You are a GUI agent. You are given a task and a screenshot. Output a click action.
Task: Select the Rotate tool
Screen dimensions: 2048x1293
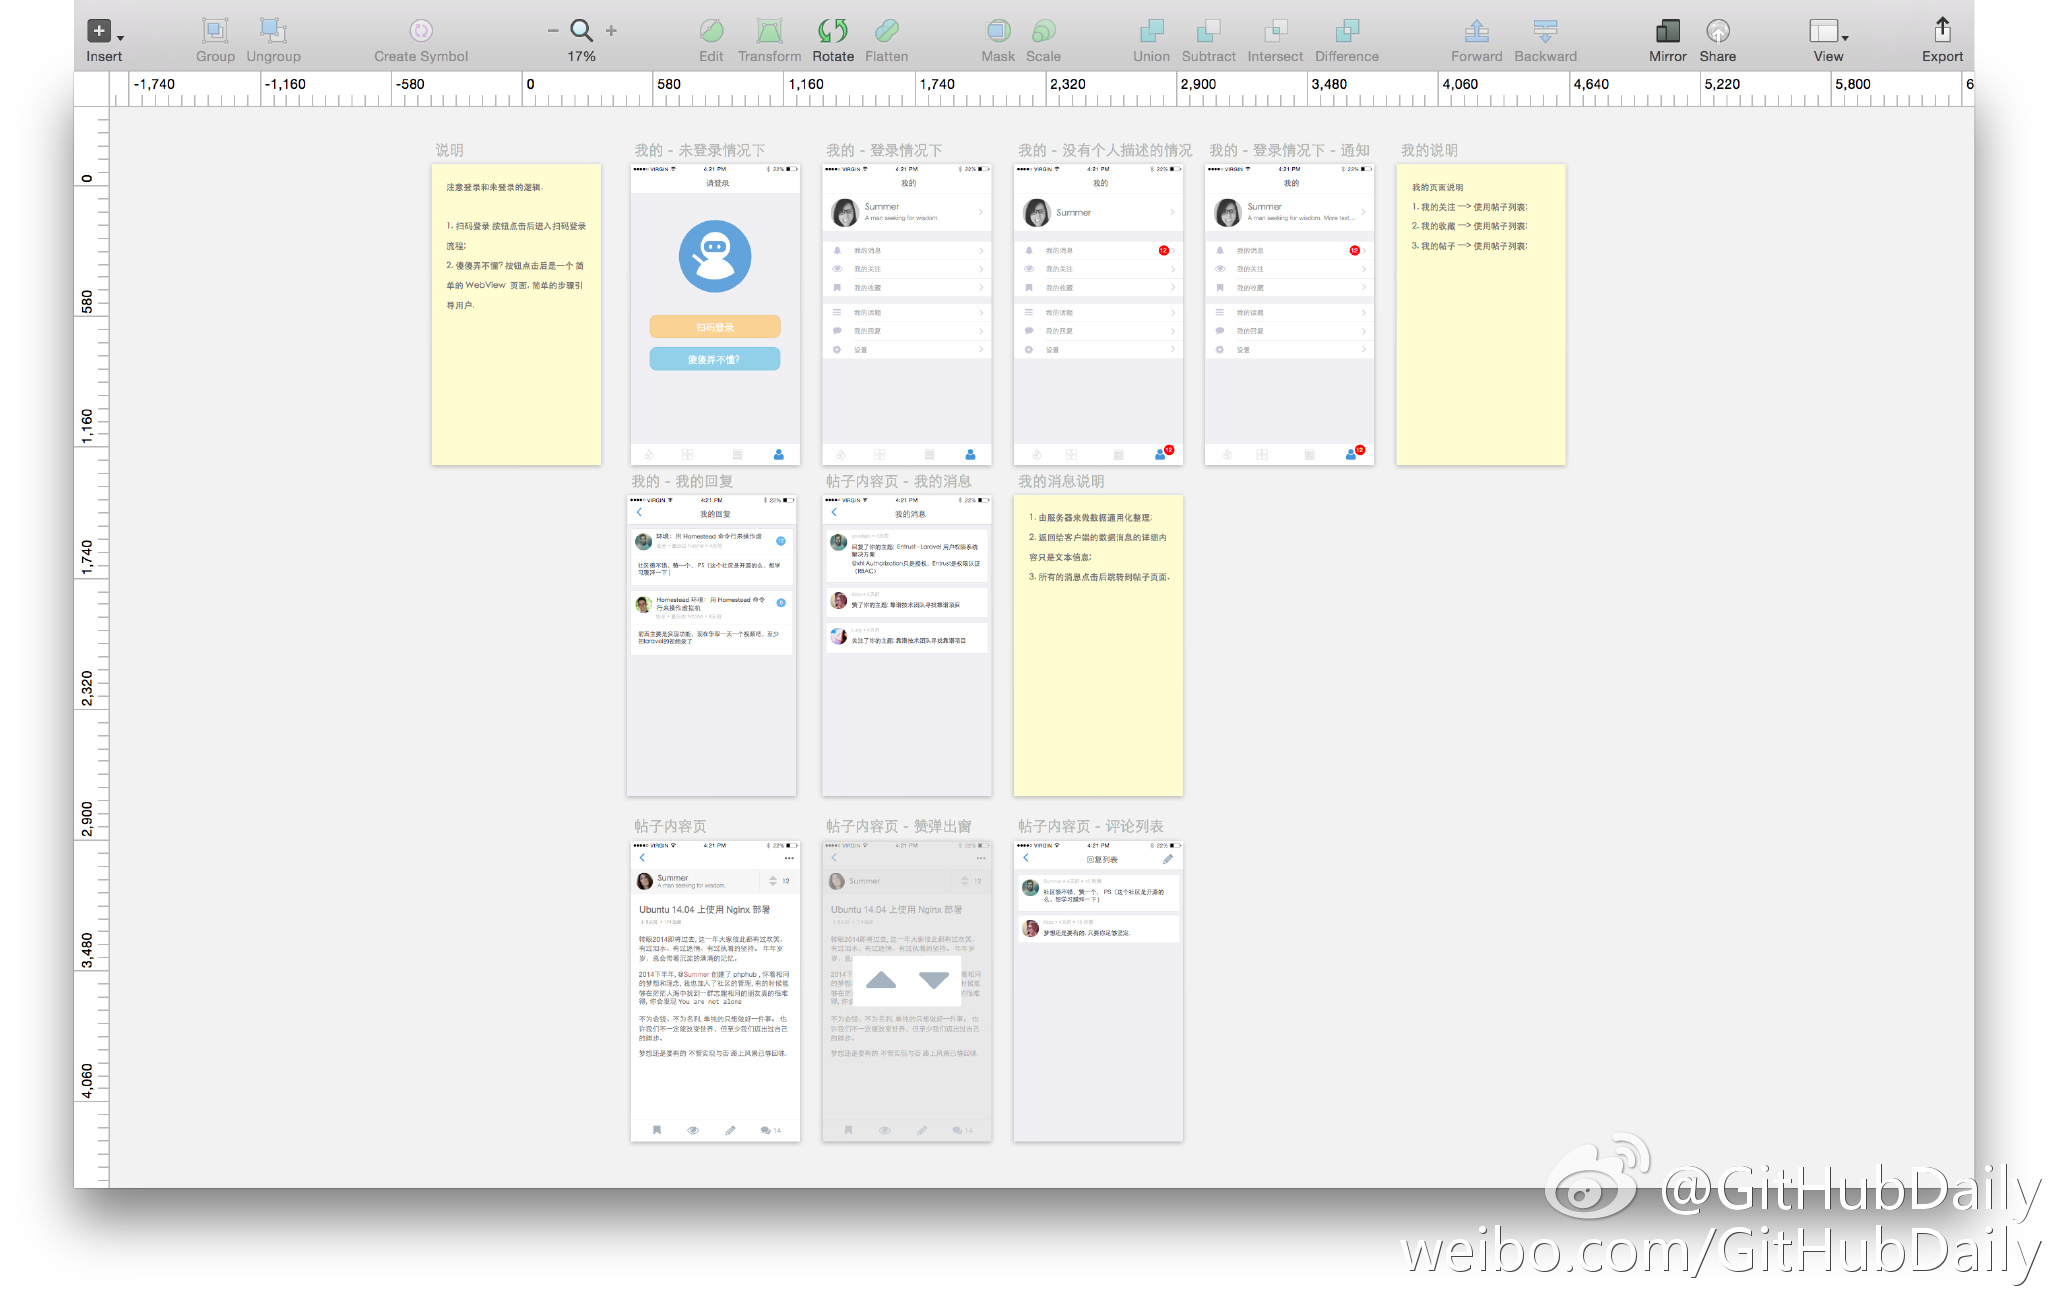[x=832, y=31]
